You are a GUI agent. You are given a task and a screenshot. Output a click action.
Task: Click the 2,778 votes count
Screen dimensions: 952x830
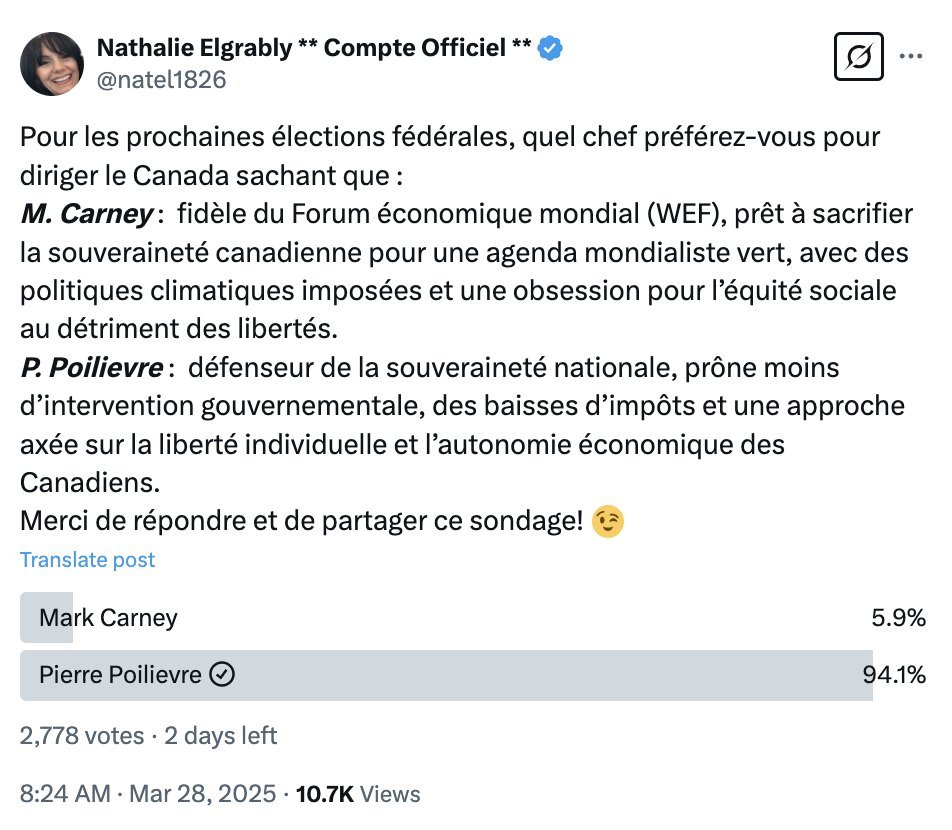click(82, 735)
